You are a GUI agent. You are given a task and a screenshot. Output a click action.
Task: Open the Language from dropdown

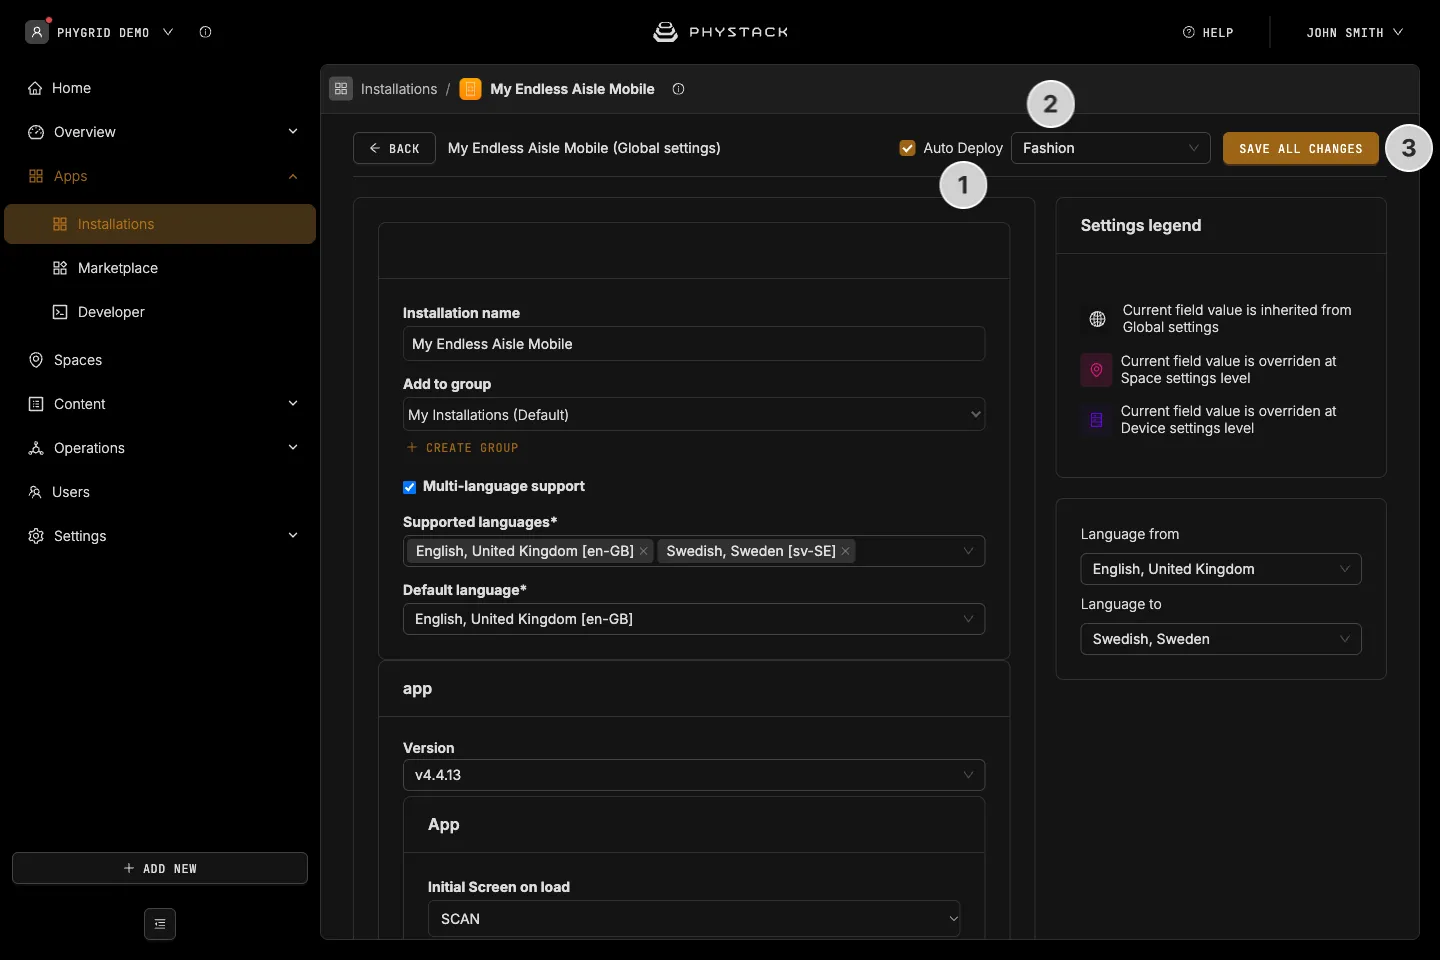[1221, 569]
